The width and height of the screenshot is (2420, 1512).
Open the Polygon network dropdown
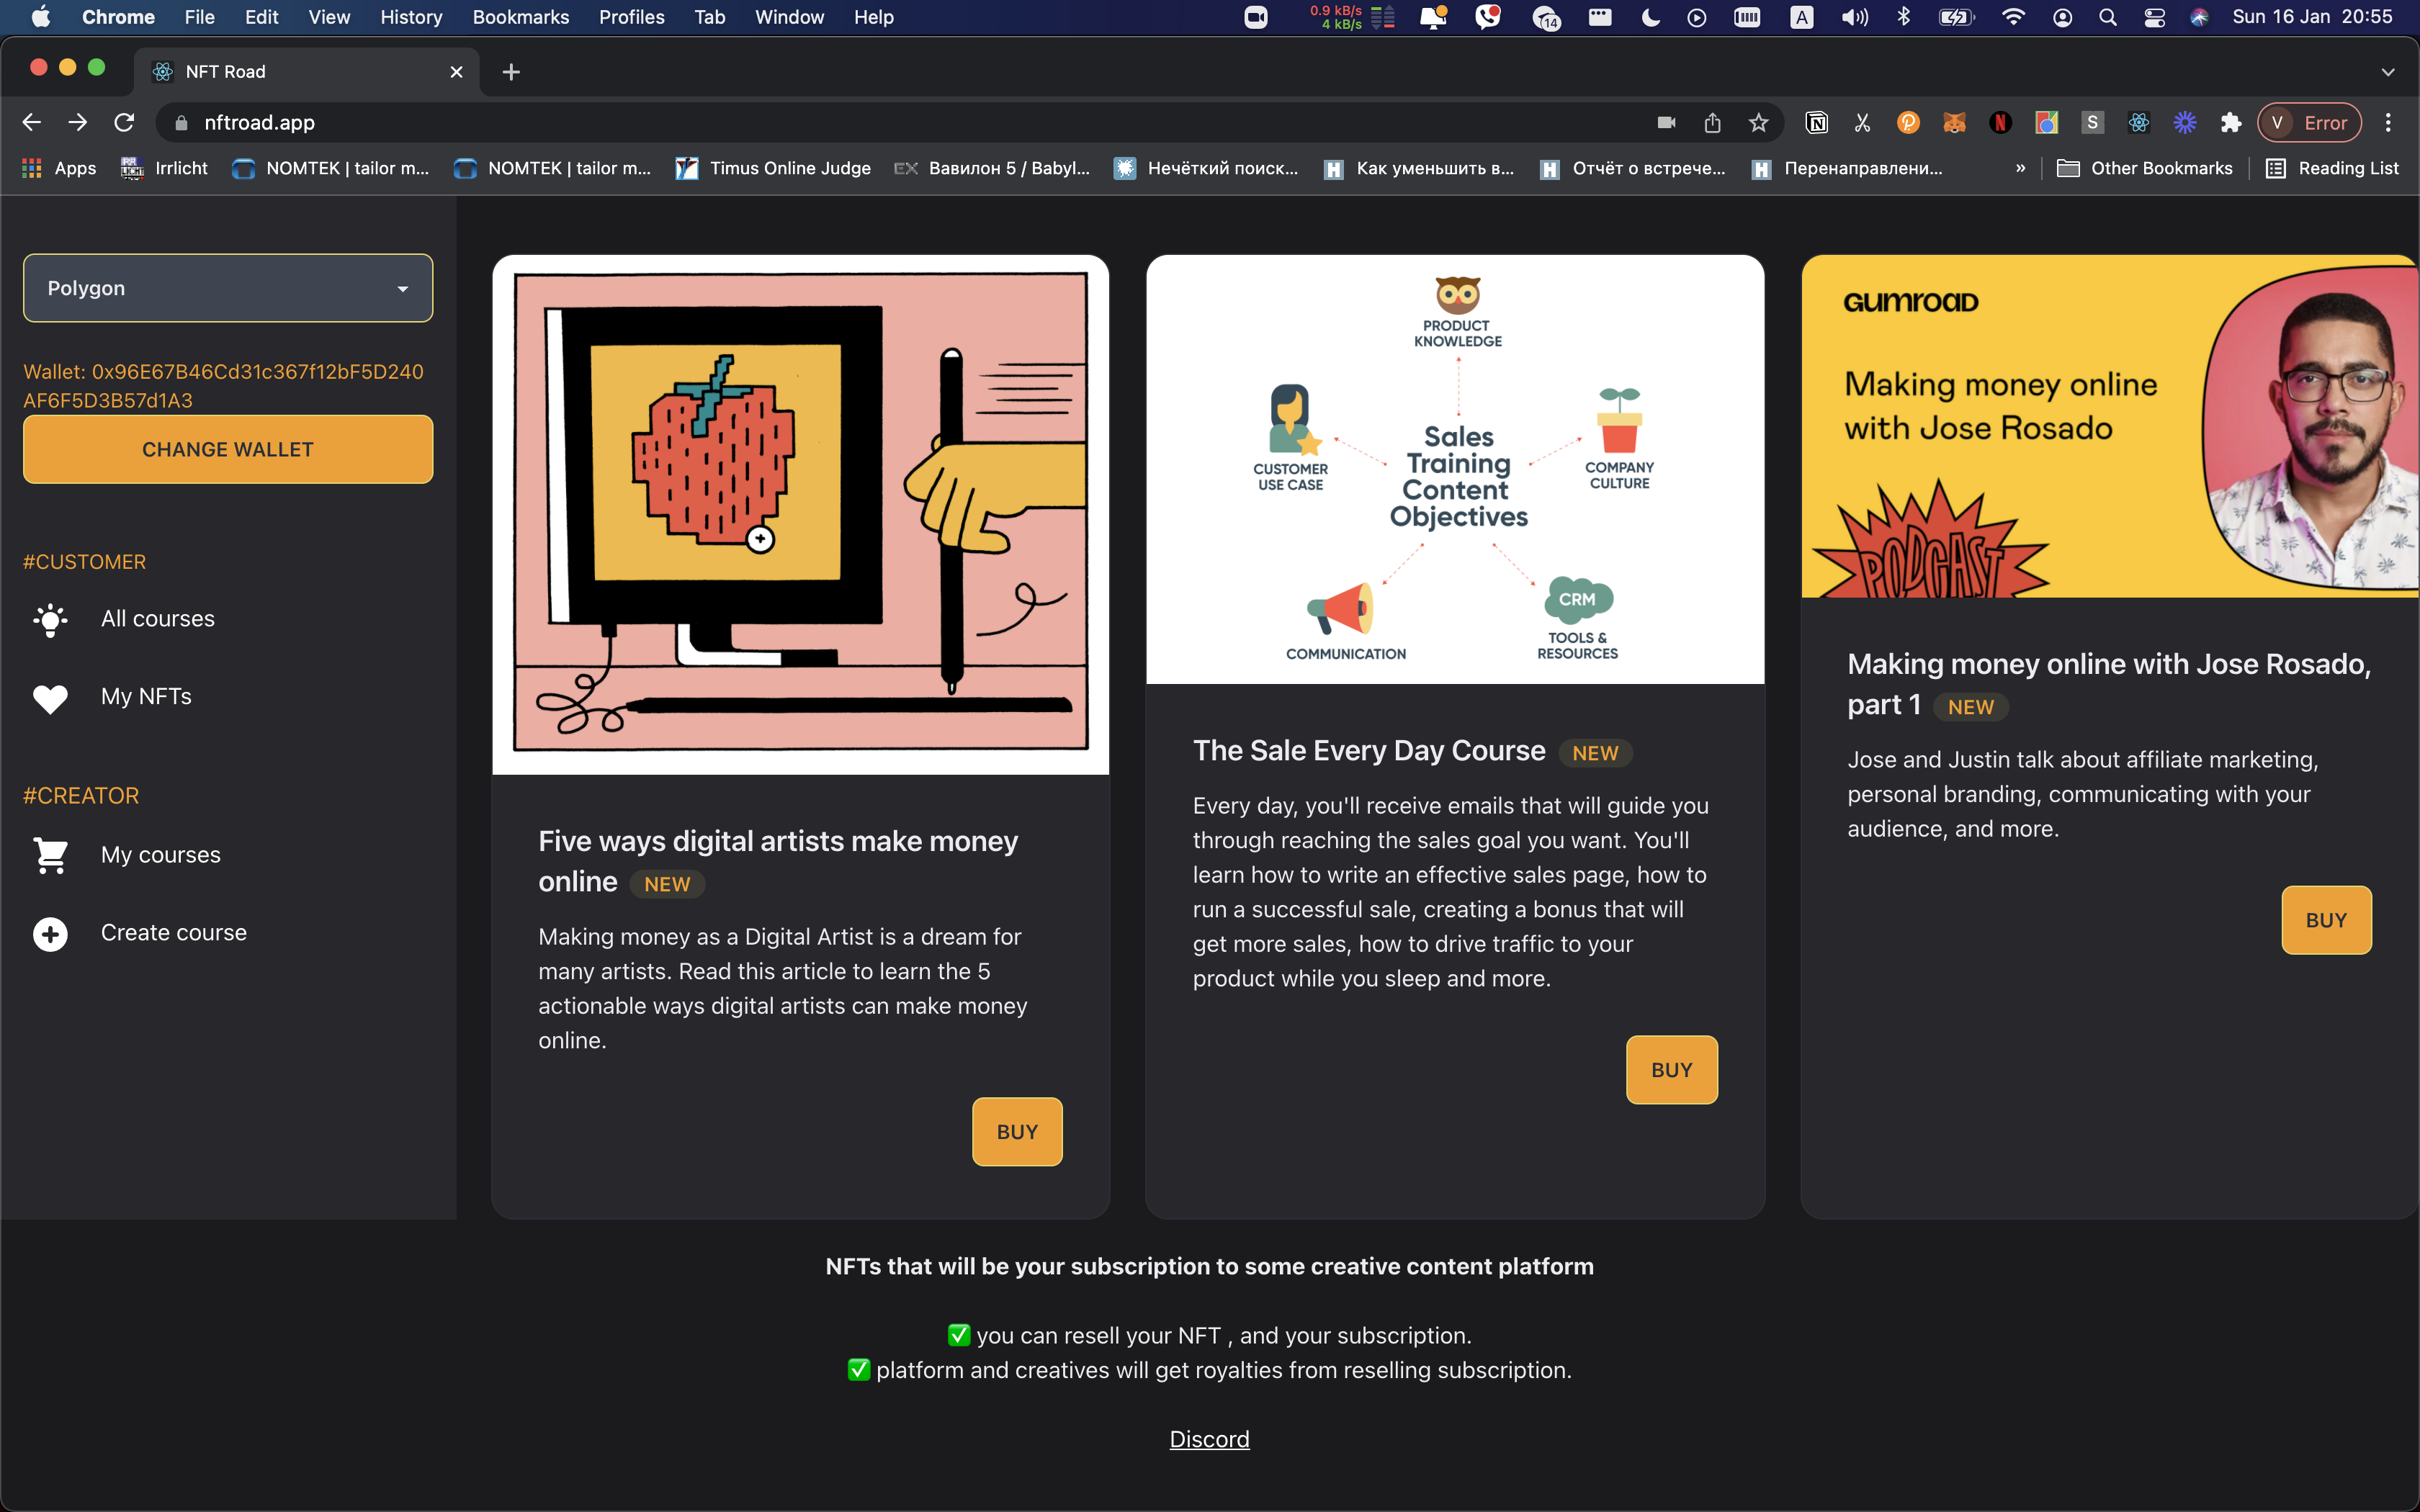tap(228, 288)
